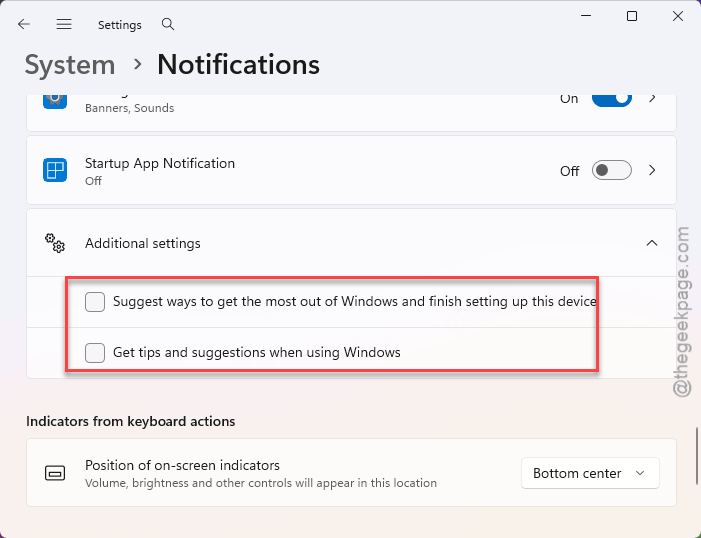Close the Settings window
This screenshot has height=538, width=701.
tap(678, 16)
